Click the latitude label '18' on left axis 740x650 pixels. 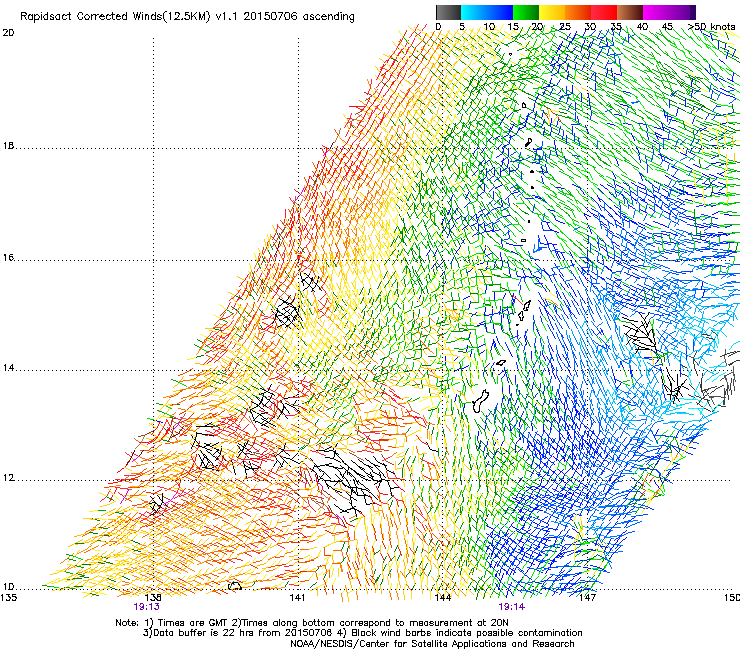[x=8, y=145]
